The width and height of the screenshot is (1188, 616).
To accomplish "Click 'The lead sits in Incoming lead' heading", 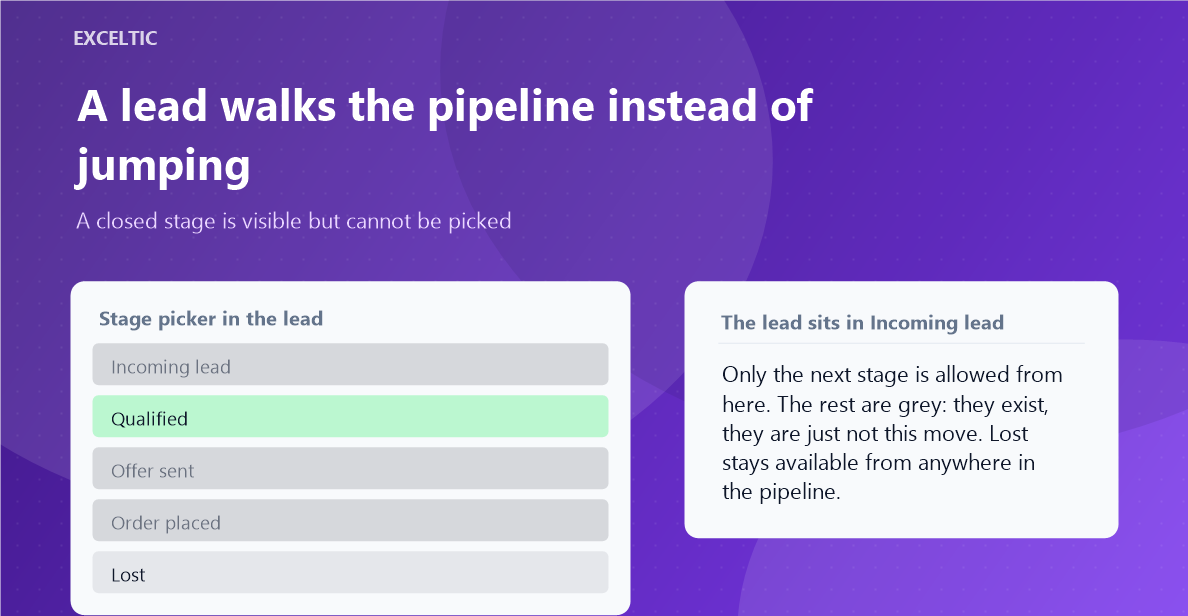I will [x=862, y=323].
